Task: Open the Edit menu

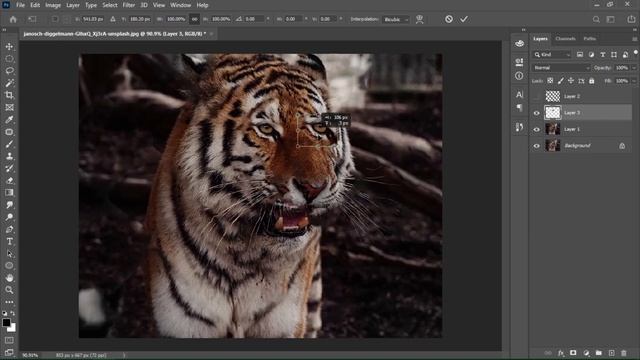Action: click(35, 5)
